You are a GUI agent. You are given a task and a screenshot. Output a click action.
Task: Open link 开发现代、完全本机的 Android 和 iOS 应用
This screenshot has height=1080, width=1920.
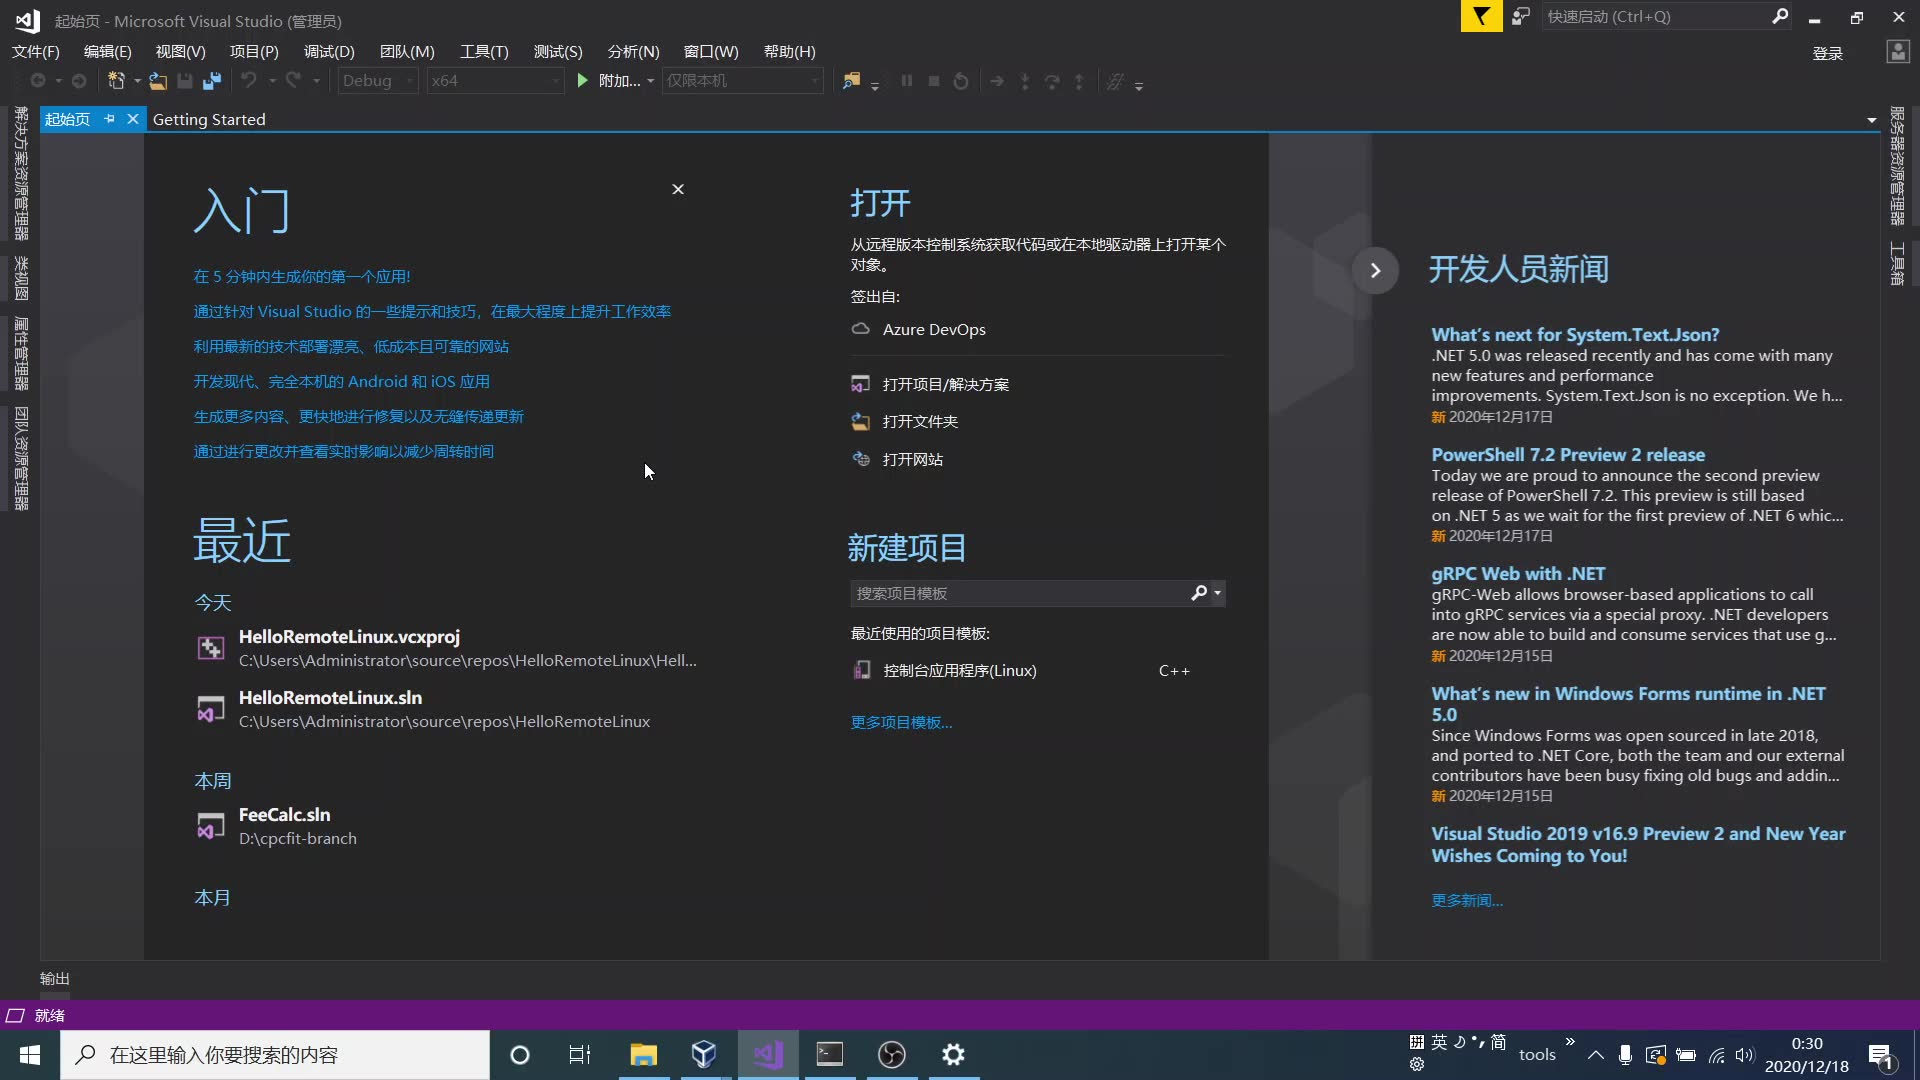point(341,381)
